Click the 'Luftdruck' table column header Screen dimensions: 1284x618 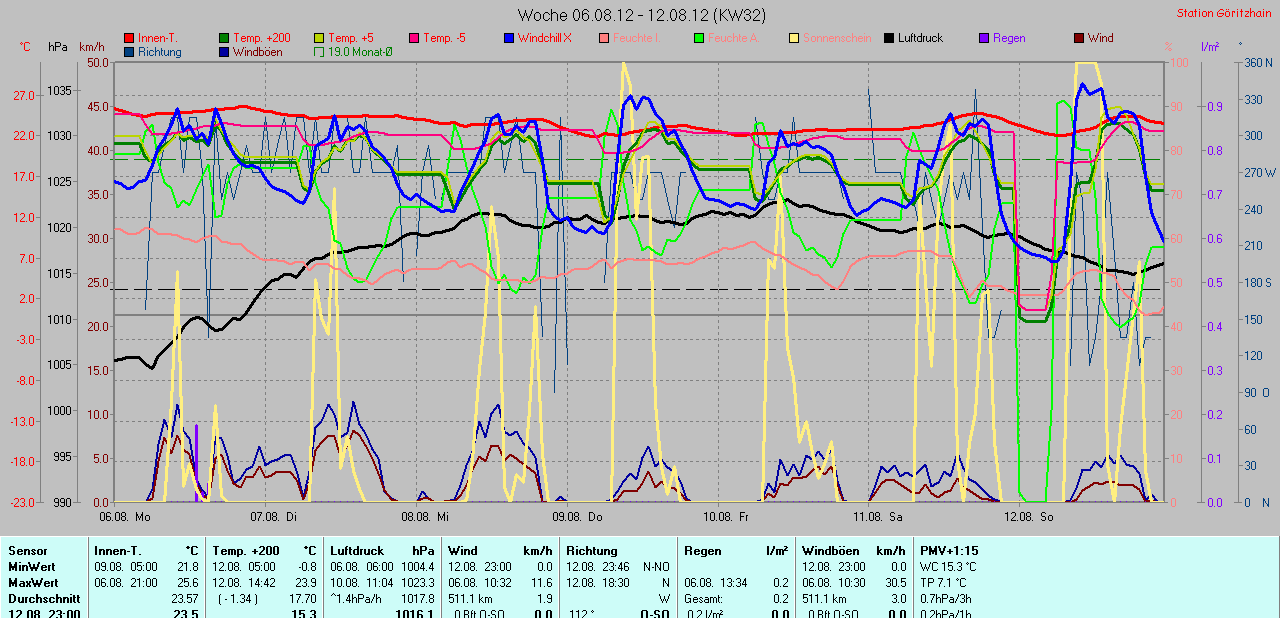click(x=355, y=551)
